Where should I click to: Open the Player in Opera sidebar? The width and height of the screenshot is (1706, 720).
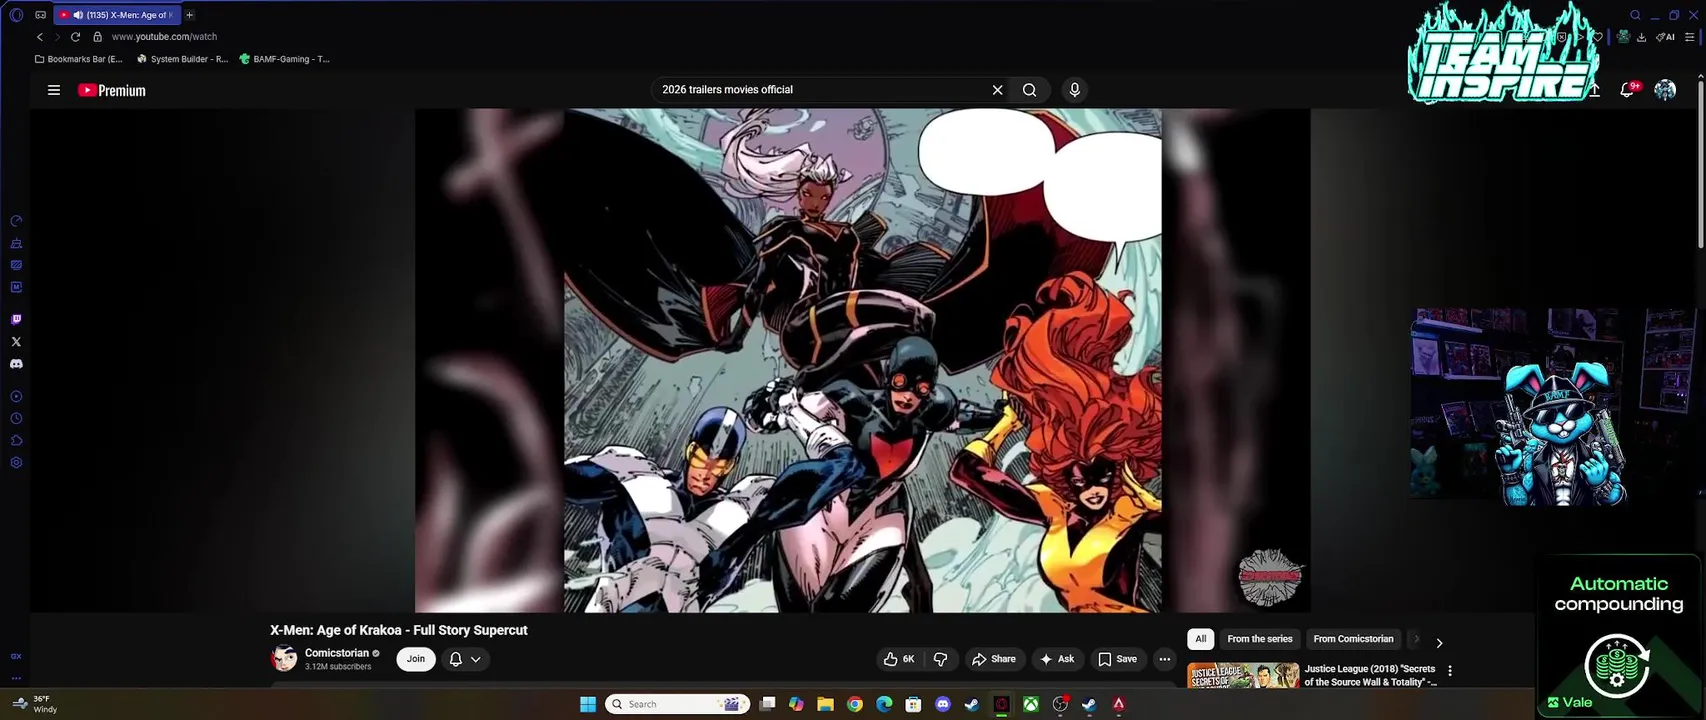pos(16,397)
